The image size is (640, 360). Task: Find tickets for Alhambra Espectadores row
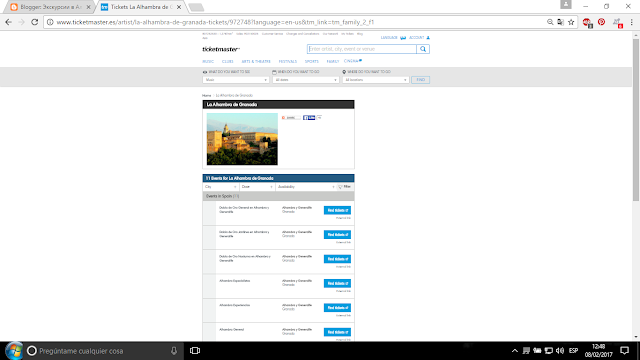tap(337, 283)
